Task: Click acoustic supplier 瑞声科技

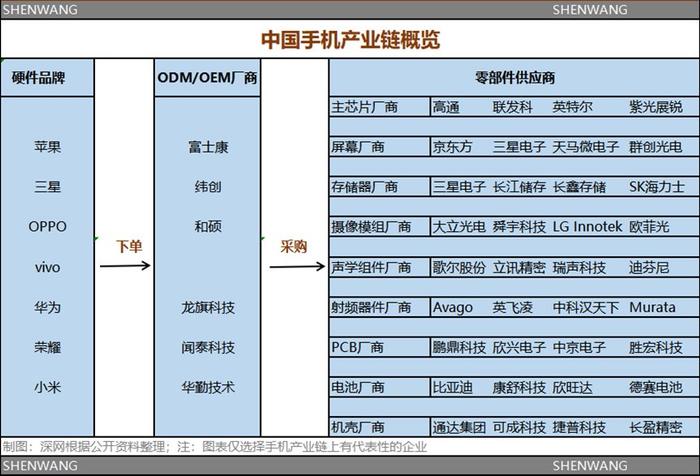Action: pyautogui.click(x=579, y=267)
